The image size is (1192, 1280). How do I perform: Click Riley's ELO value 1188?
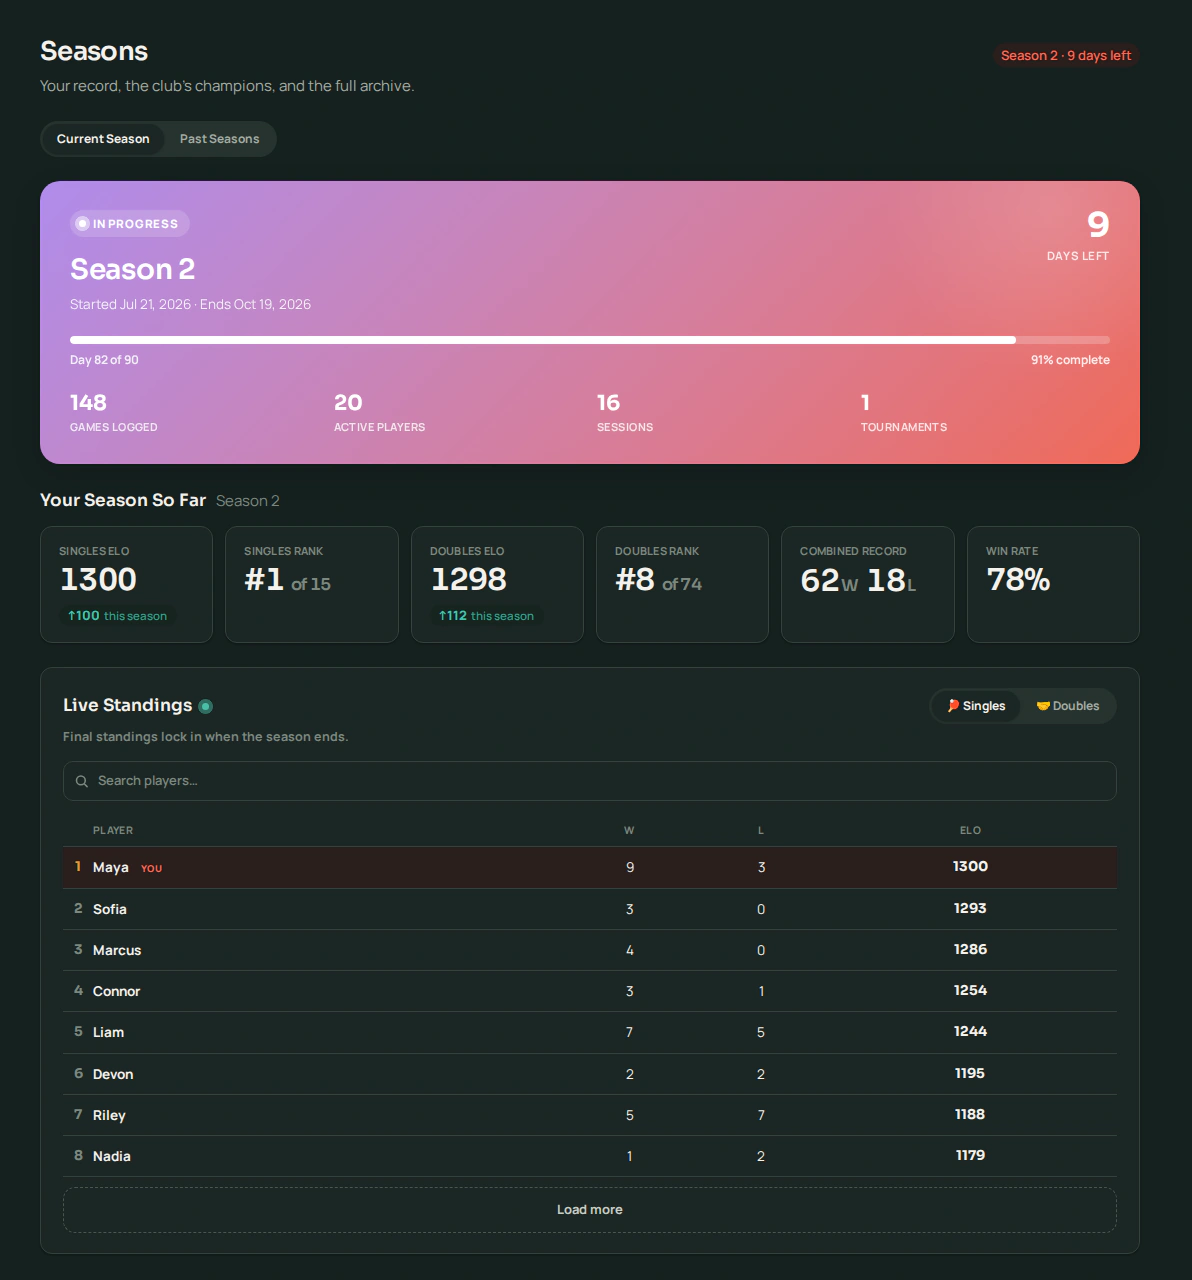(970, 1114)
